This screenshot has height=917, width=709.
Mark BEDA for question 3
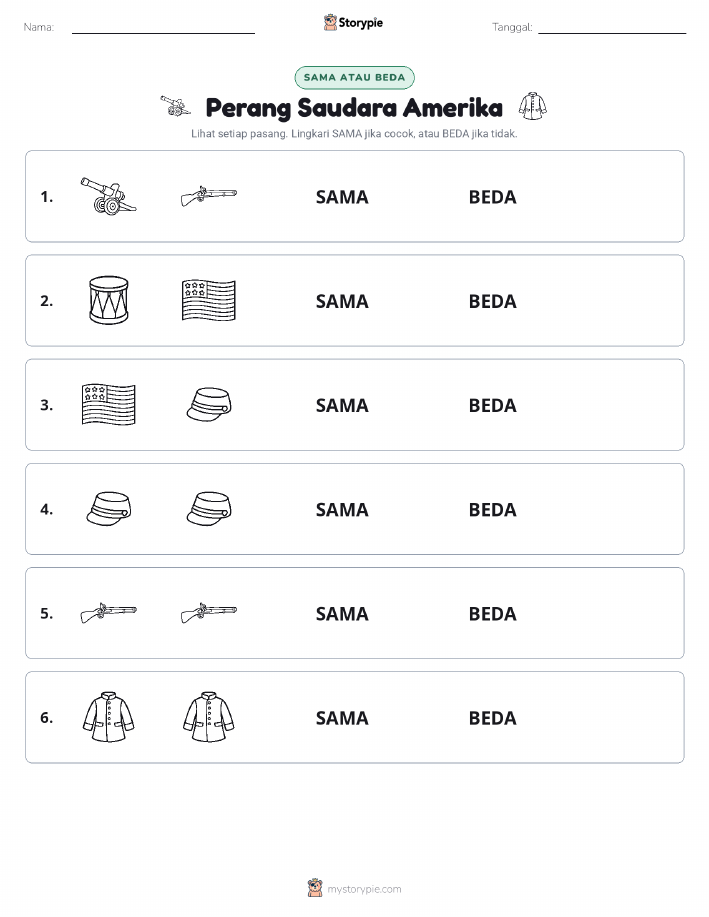click(x=493, y=405)
